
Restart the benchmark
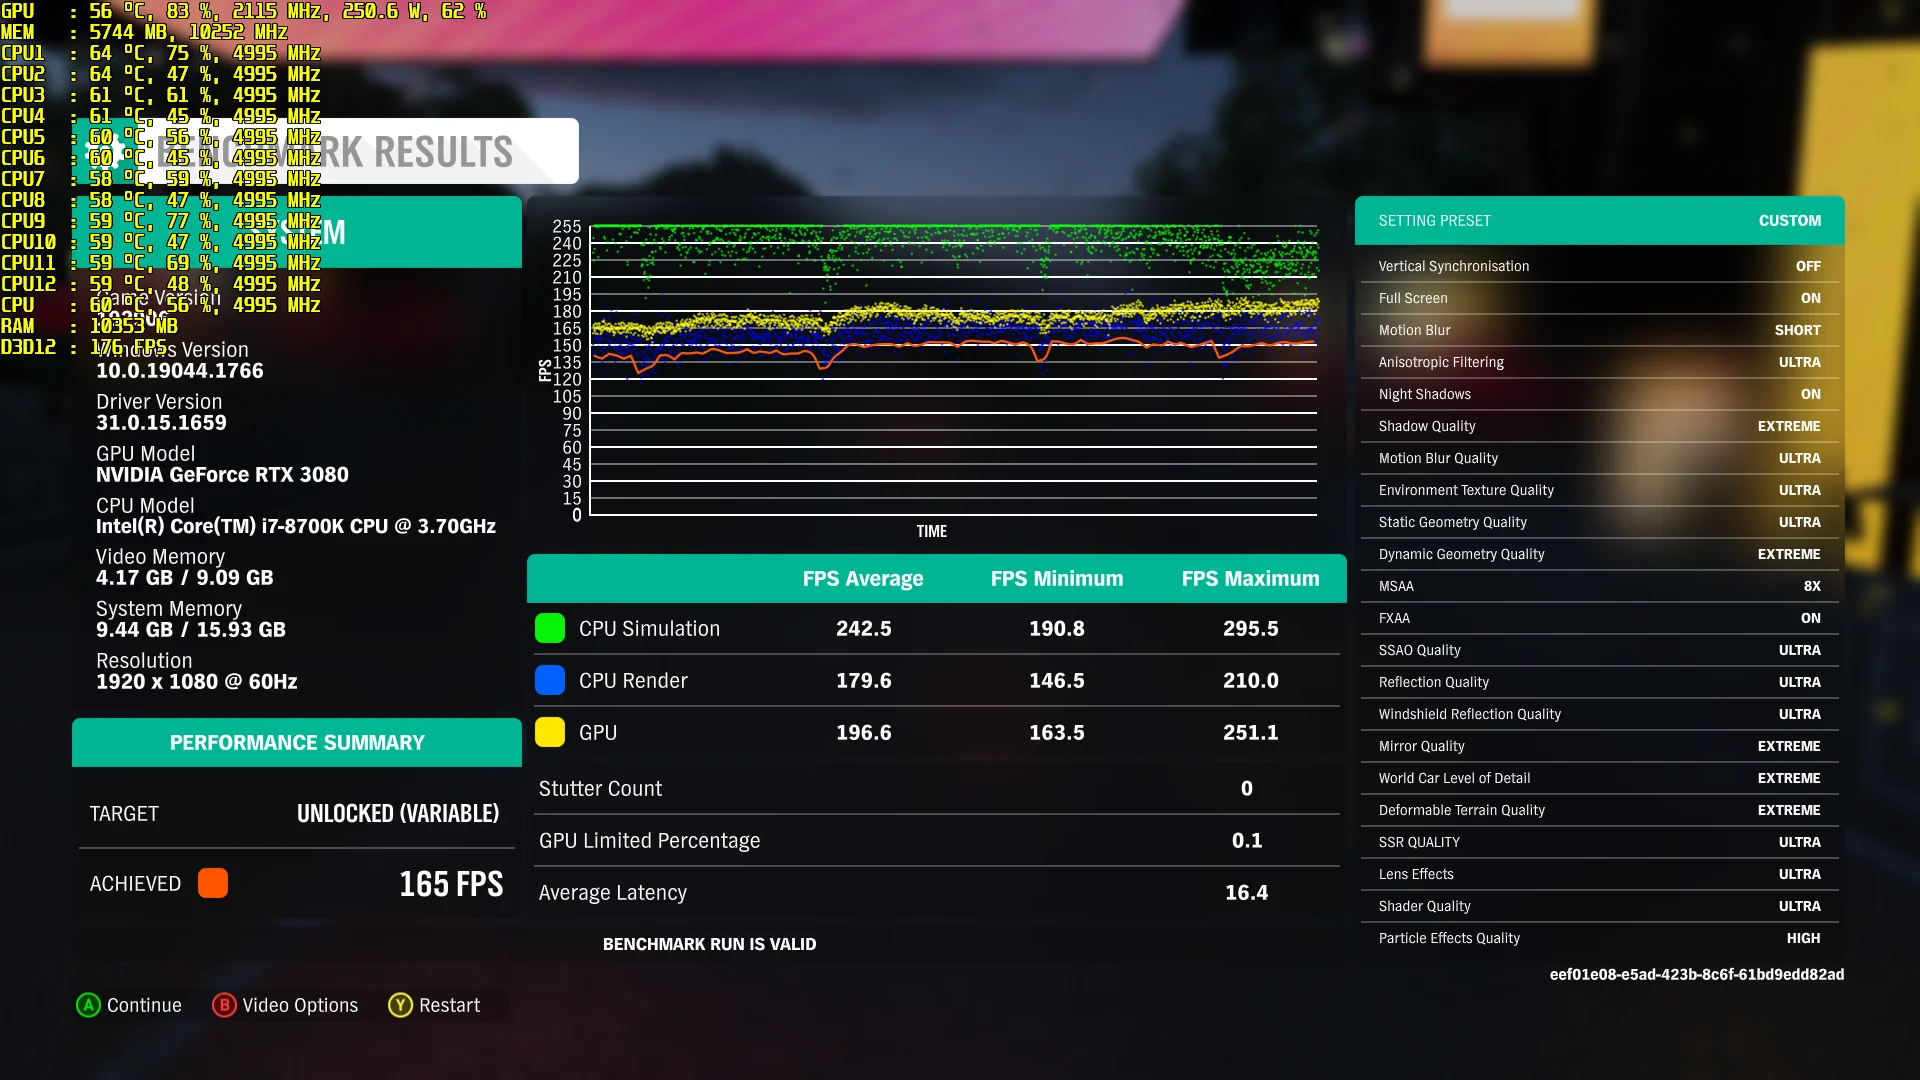449,1005
